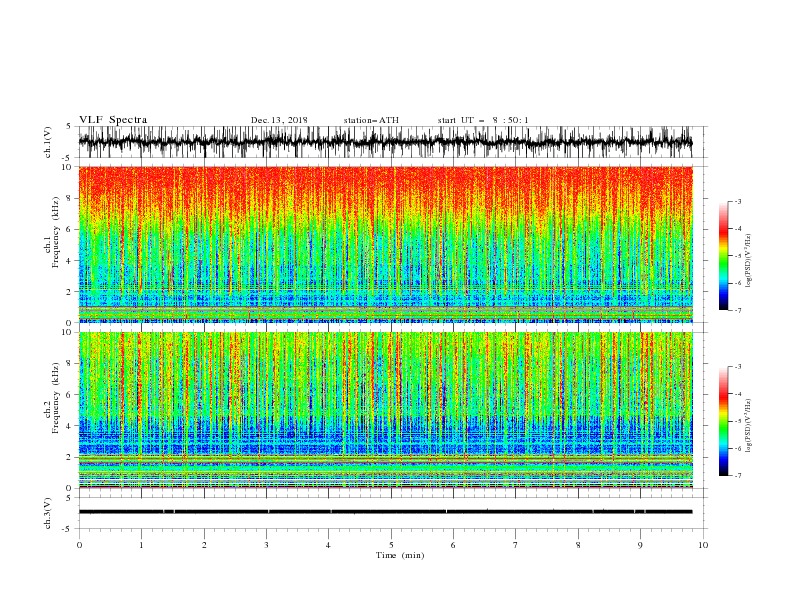Select the date text "Dec. 13, 2018"
This screenshot has width=792, height=612.
(279, 120)
